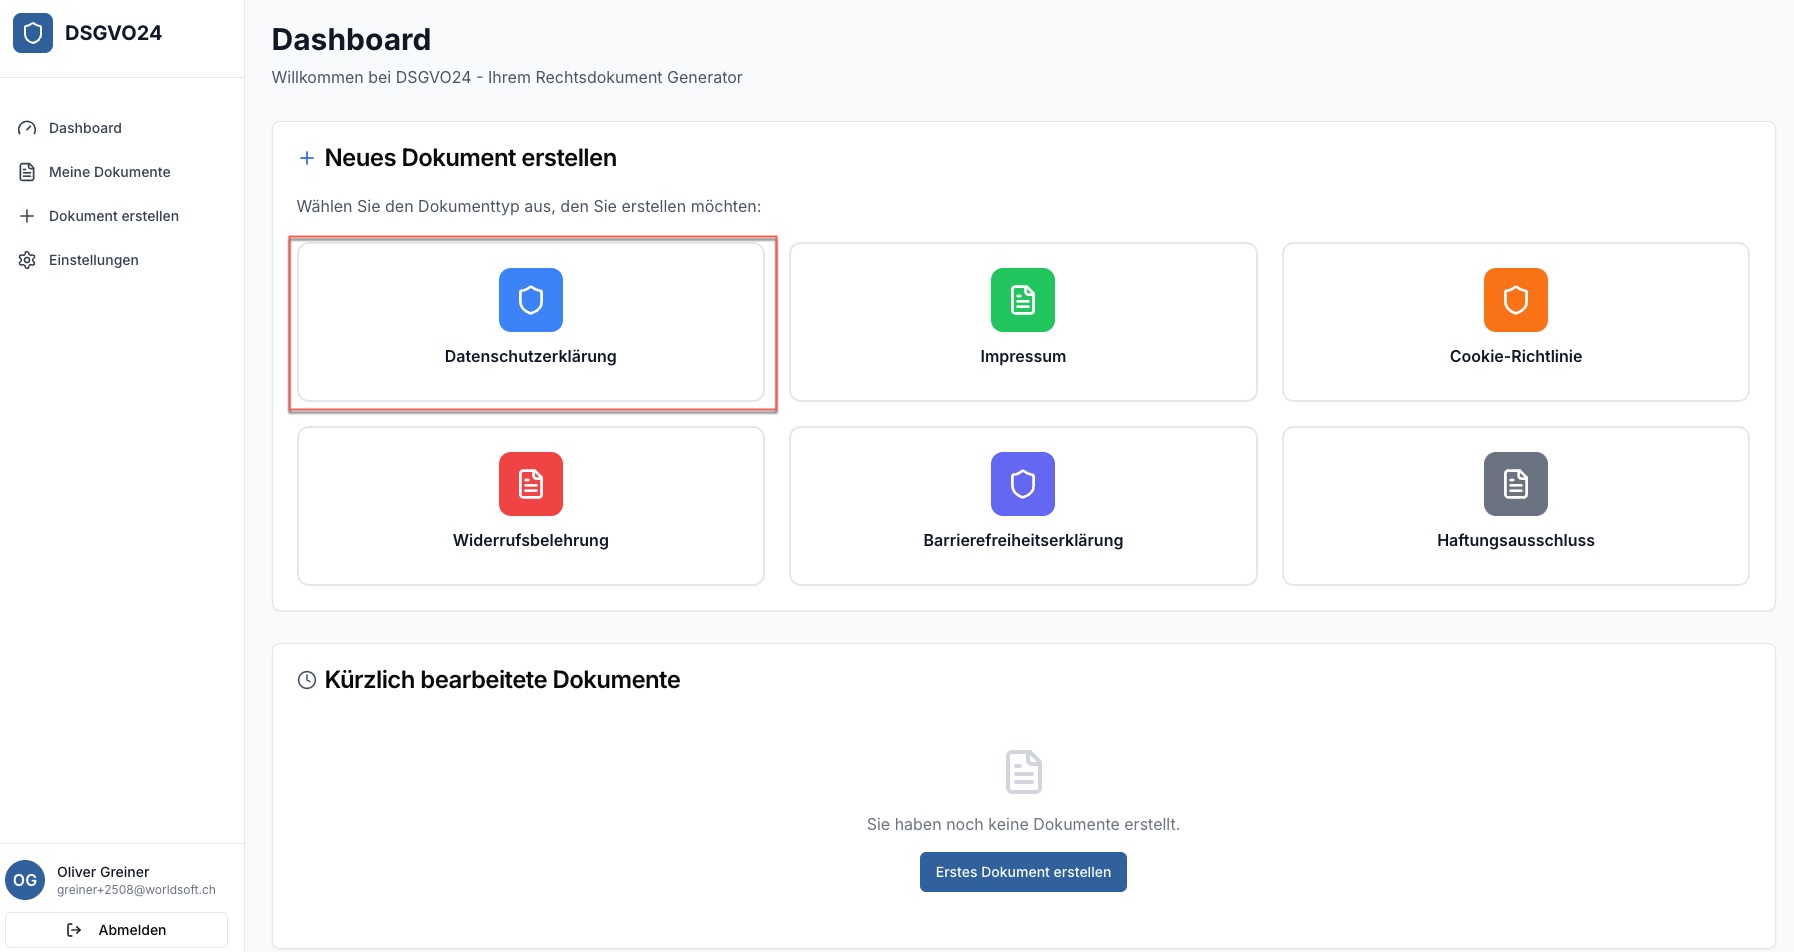Click the gray Haftungsausschluss document icon
1794x952 pixels.
click(x=1515, y=484)
